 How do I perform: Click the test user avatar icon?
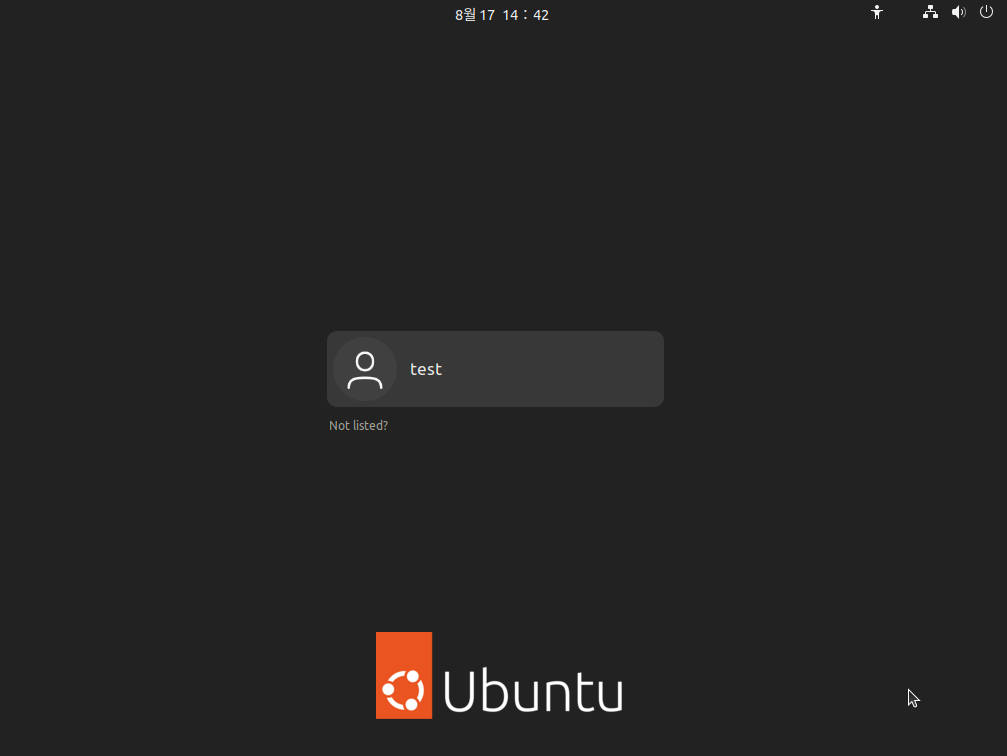(x=365, y=369)
